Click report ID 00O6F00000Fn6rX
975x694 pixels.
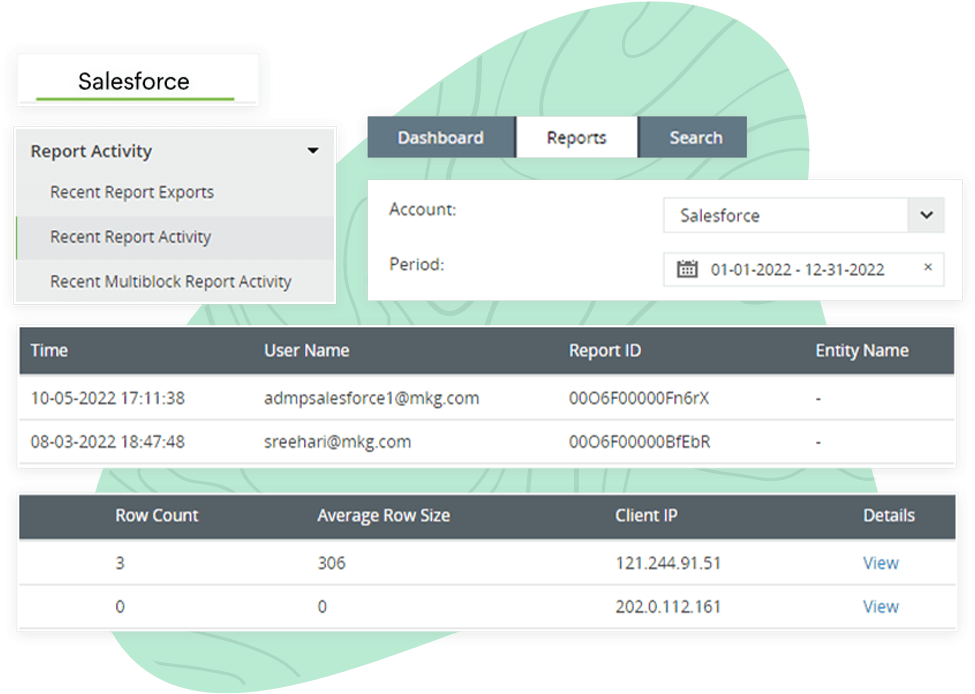click(639, 398)
